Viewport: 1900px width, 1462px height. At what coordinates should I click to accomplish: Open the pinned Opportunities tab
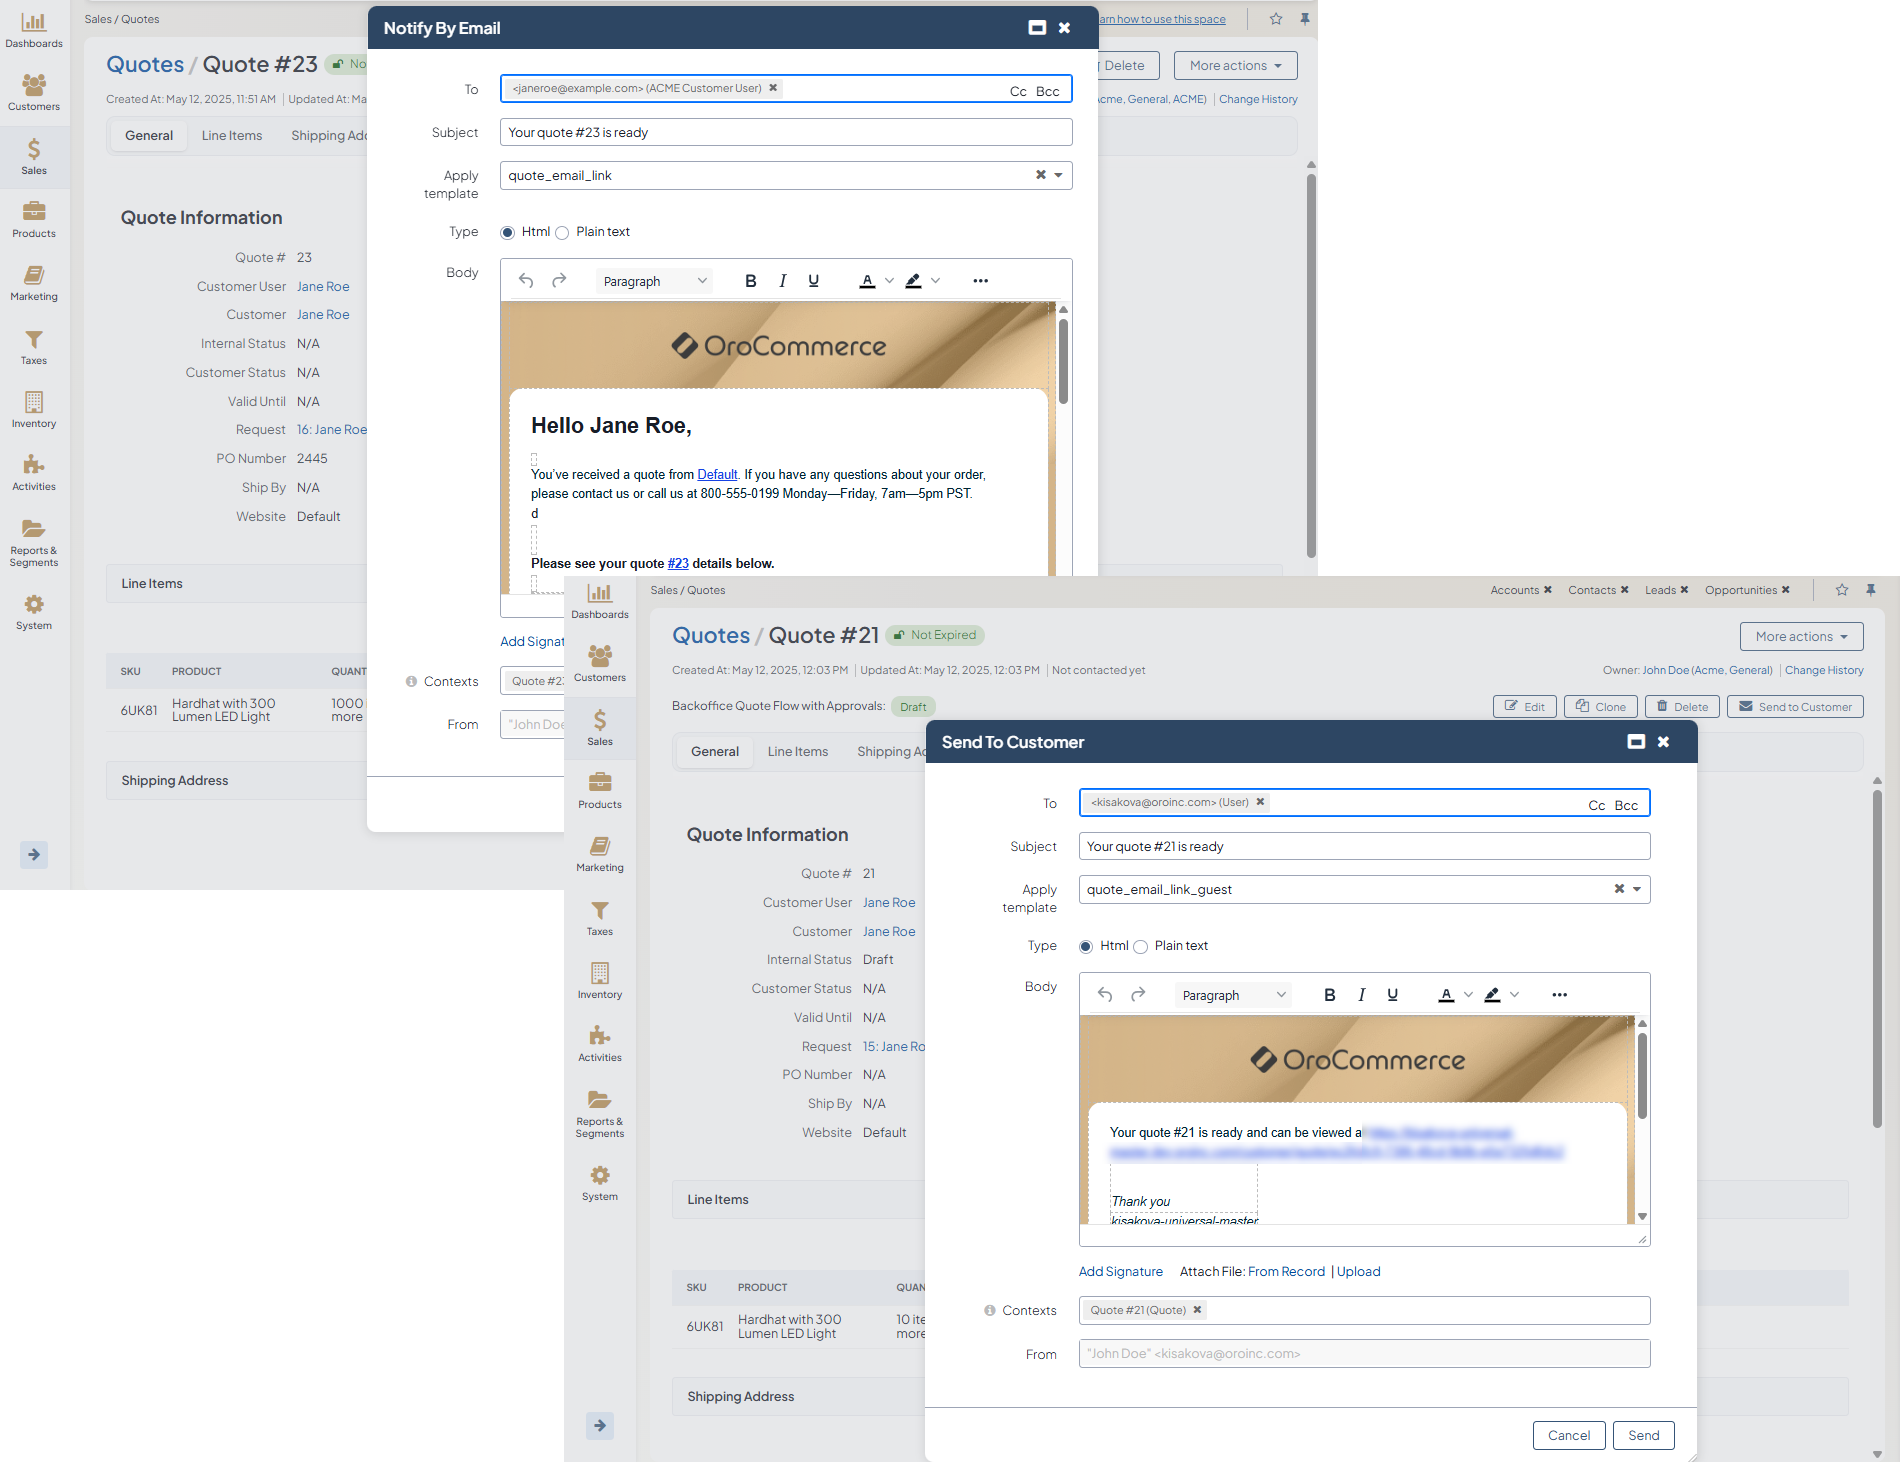click(1740, 590)
